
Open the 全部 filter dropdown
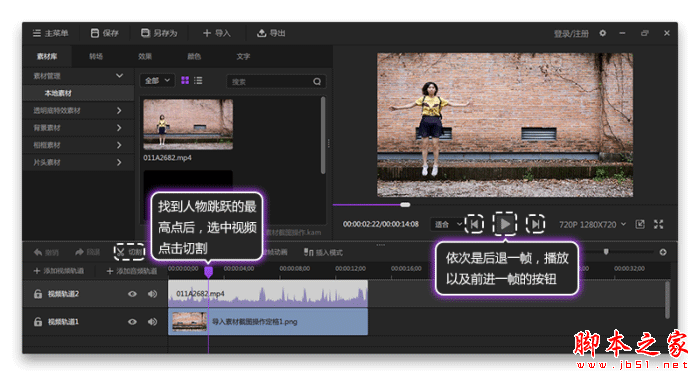157,81
